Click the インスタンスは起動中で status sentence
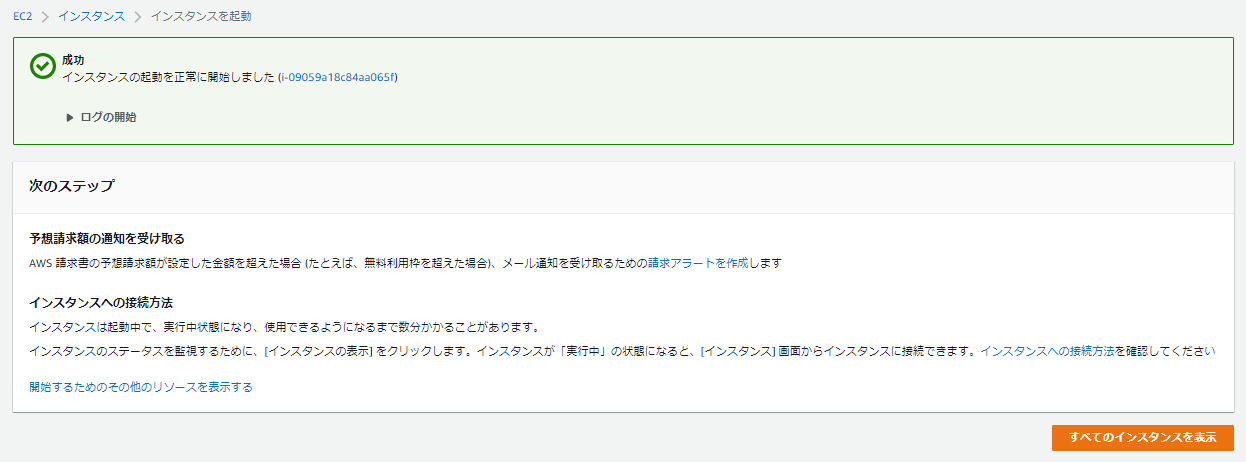Screen dimensions: 1246x462 click(x=285, y=327)
